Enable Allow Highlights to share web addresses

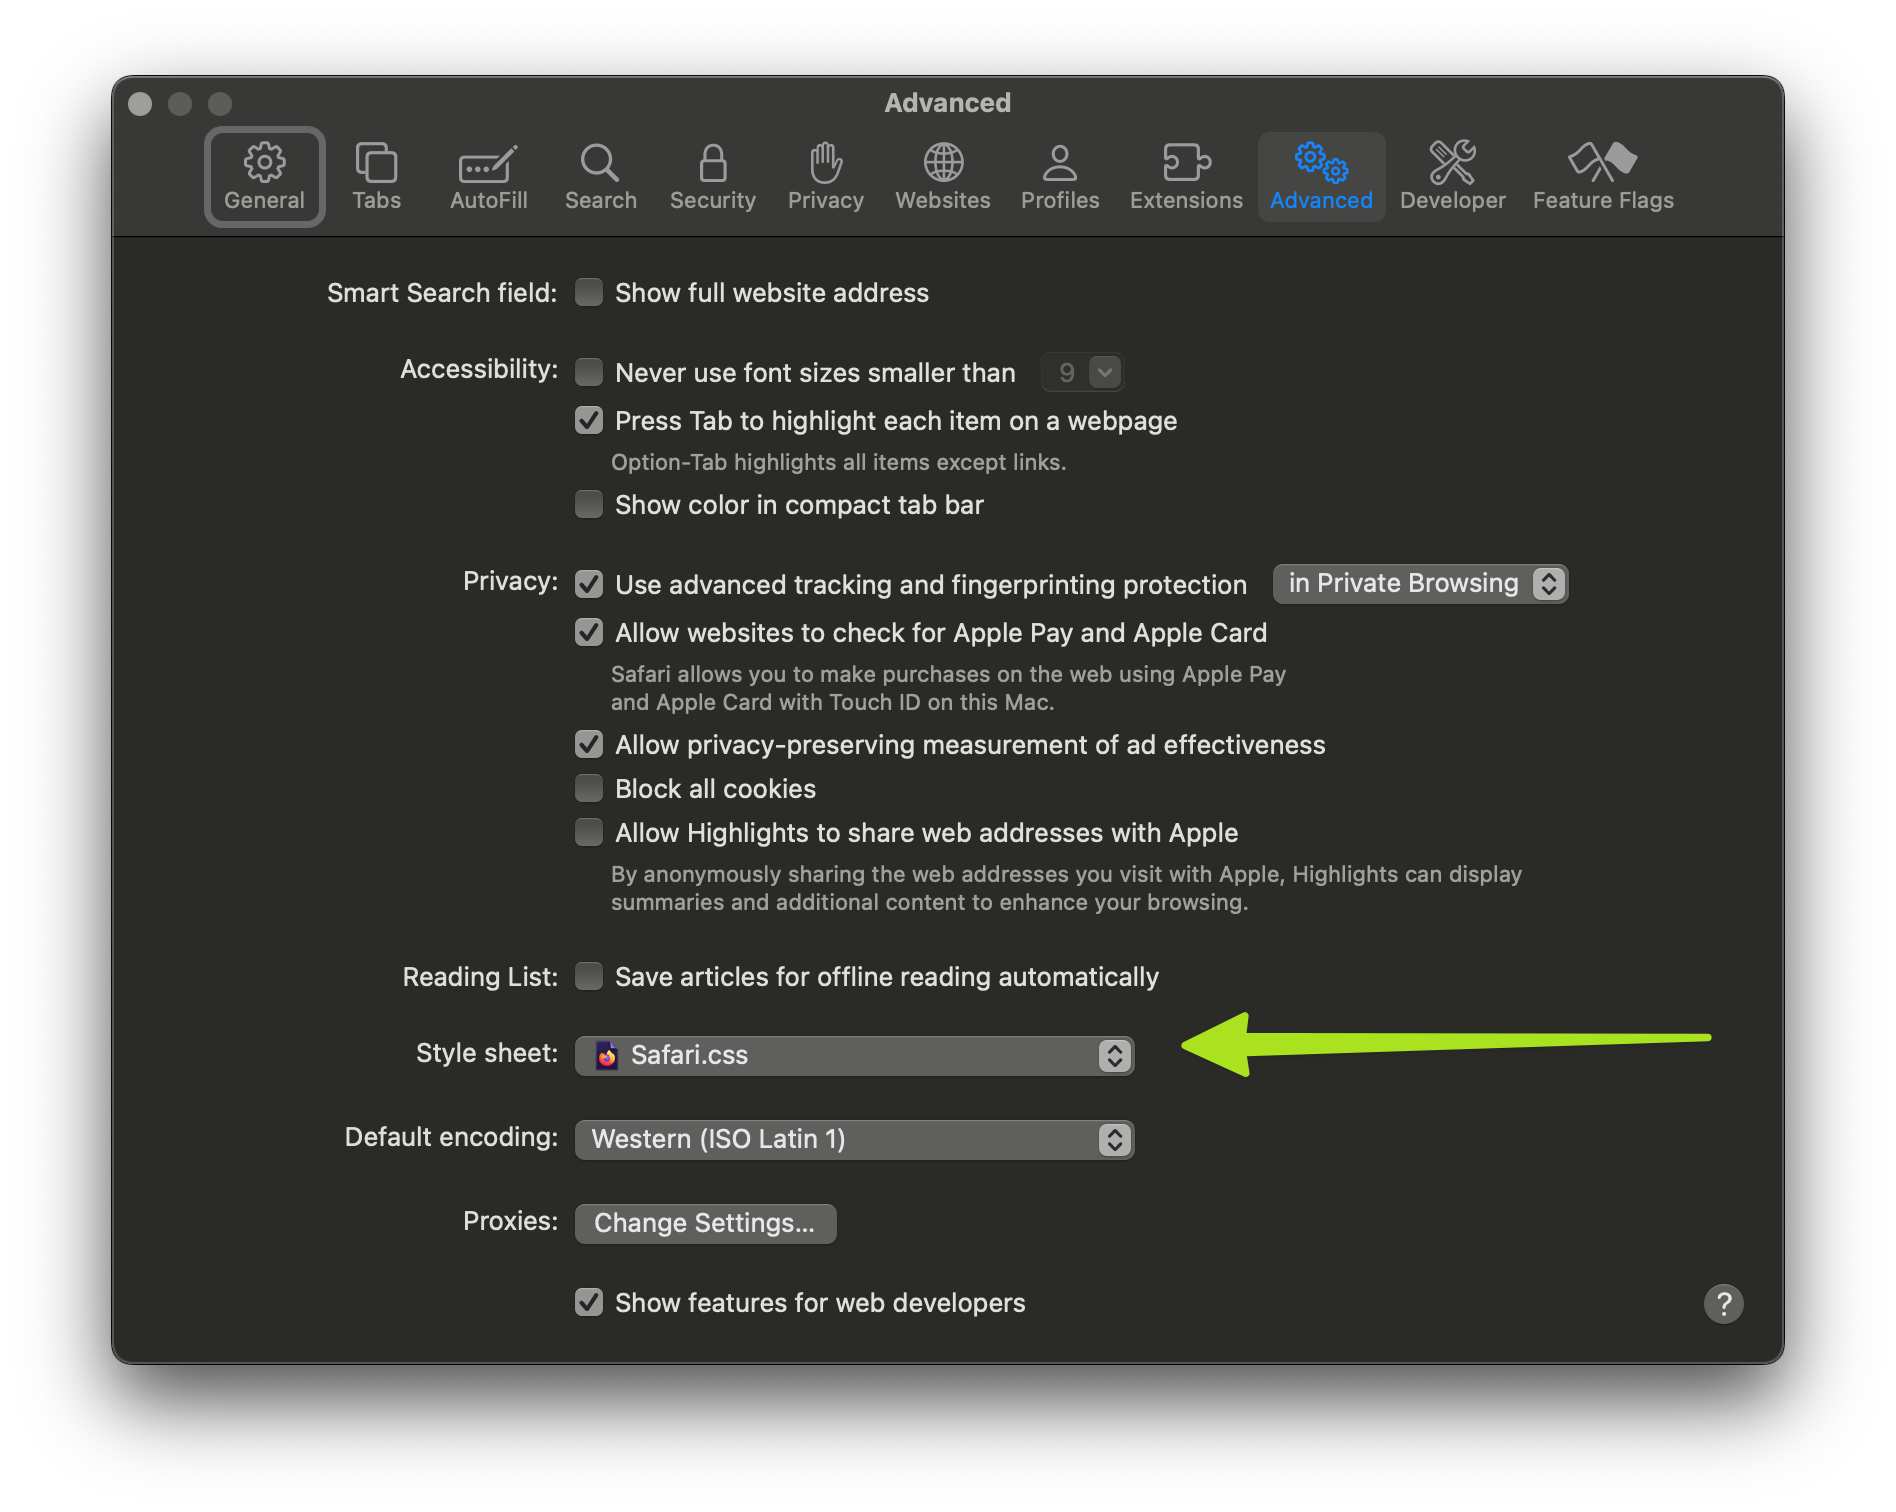(589, 832)
